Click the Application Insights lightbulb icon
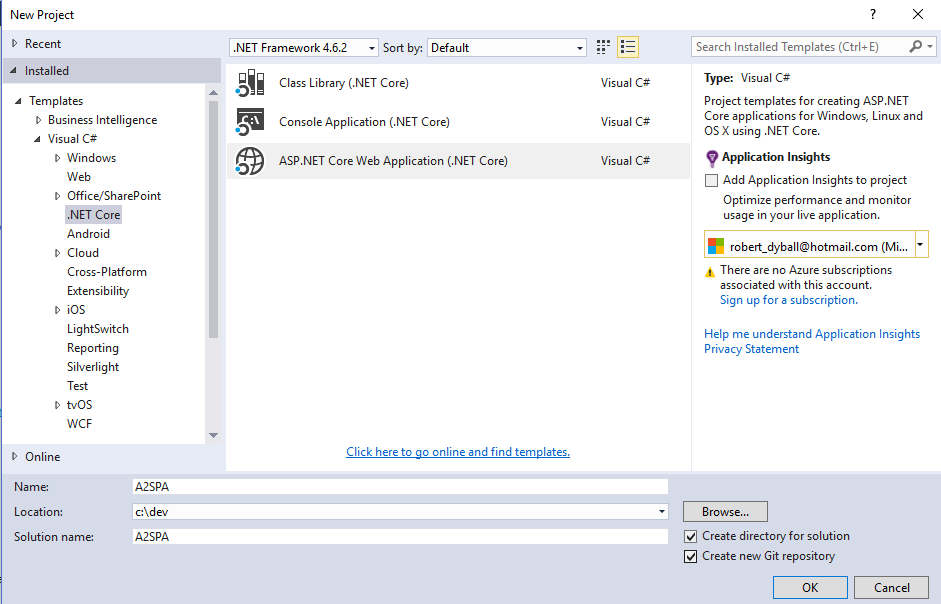The image size is (941, 604). (x=712, y=158)
